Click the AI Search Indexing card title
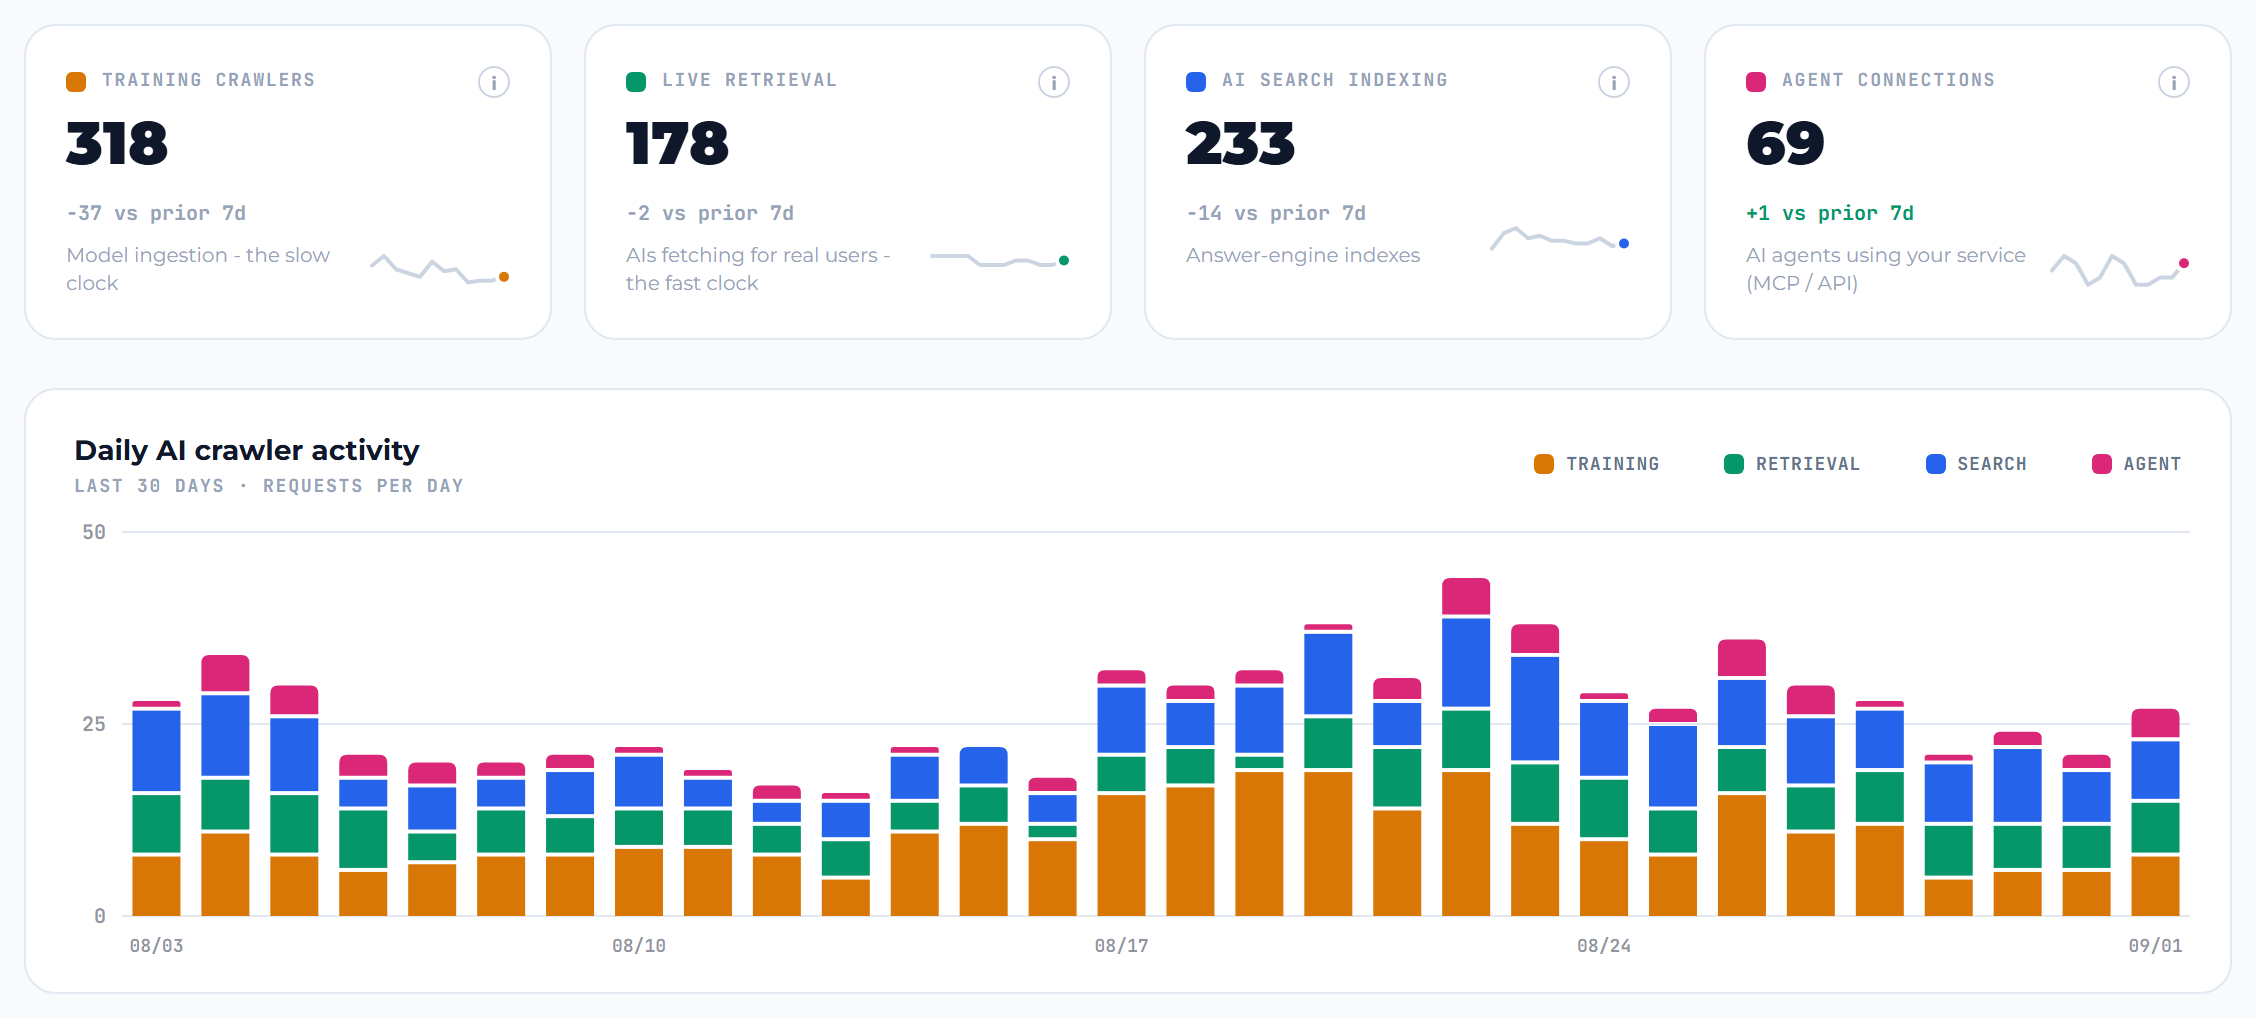Viewport: 2256px width, 1018px height. (1335, 80)
